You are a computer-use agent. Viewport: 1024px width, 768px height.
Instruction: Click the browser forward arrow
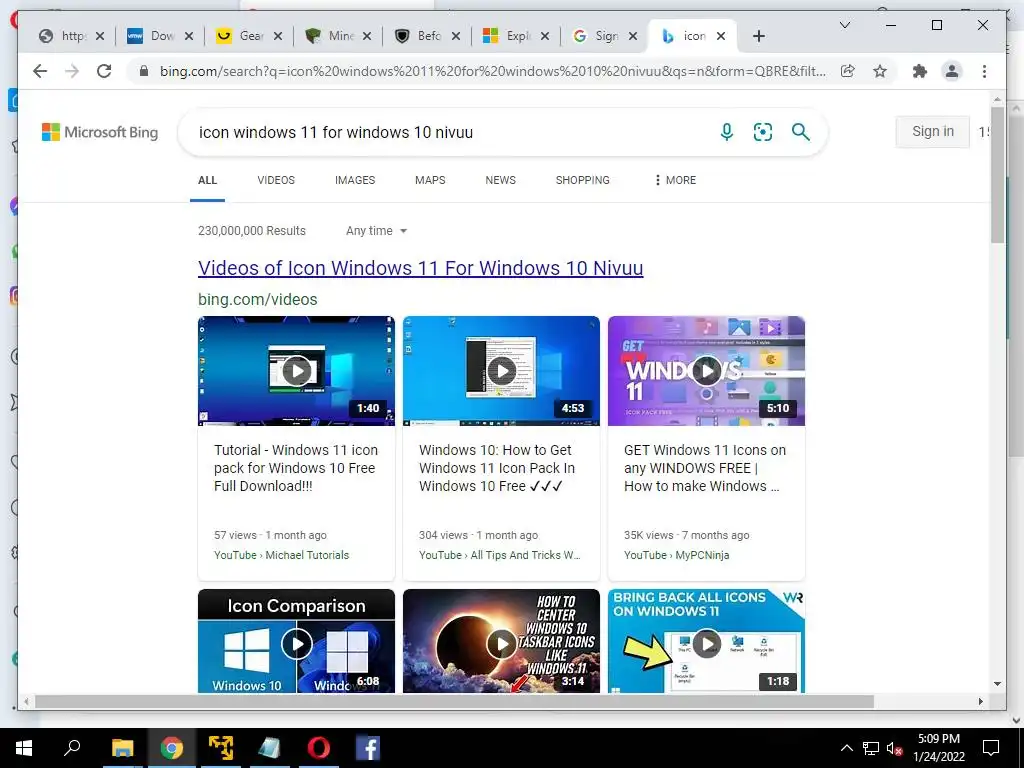click(72, 71)
